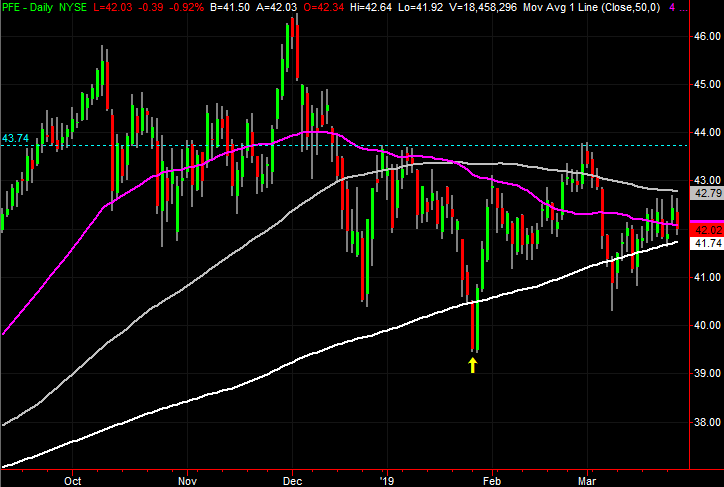Click the 46.00 price axis label
The height and width of the screenshot is (487, 724).
[707, 36]
